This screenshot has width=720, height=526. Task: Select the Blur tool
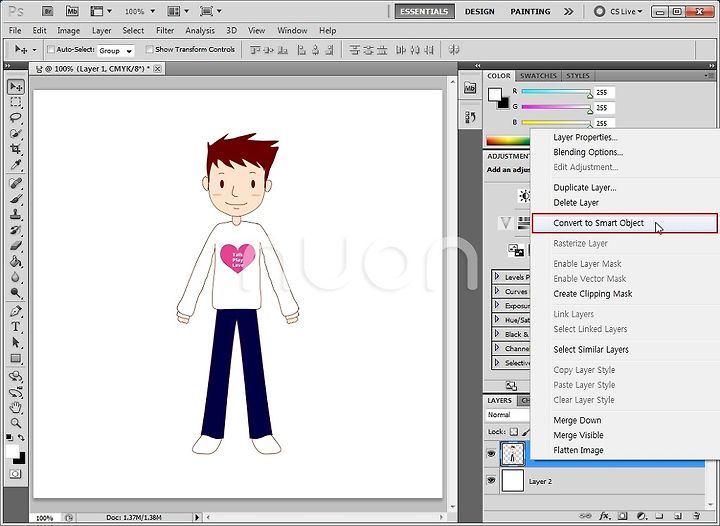(16, 277)
